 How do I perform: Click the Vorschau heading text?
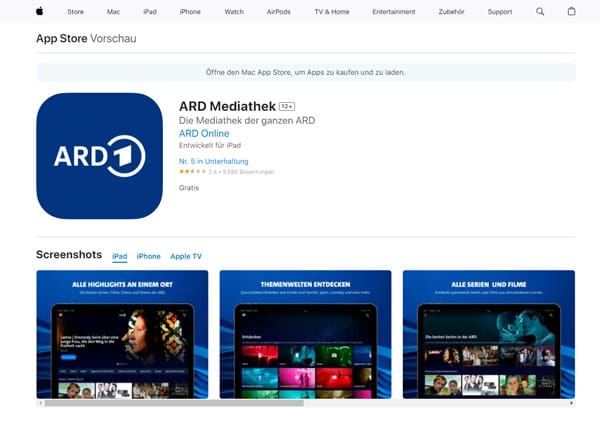pos(113,38)
